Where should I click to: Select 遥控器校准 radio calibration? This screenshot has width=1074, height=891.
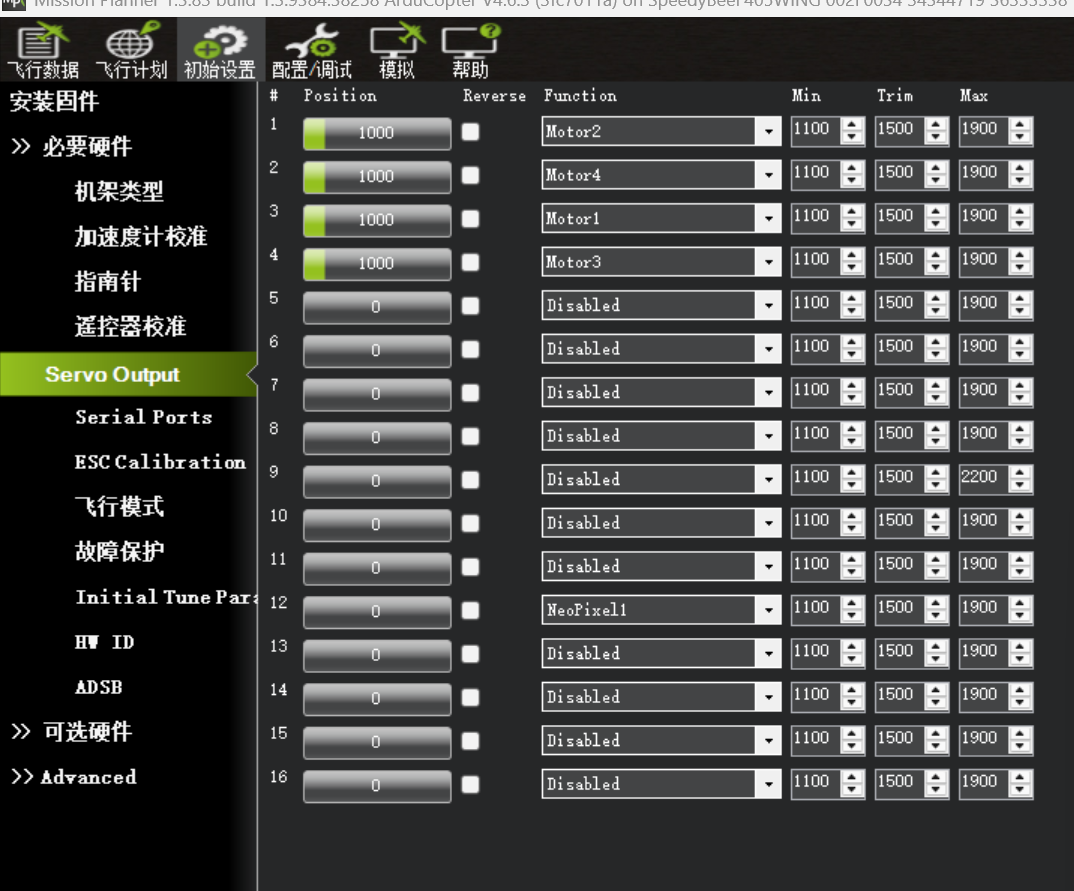(130, 326)
